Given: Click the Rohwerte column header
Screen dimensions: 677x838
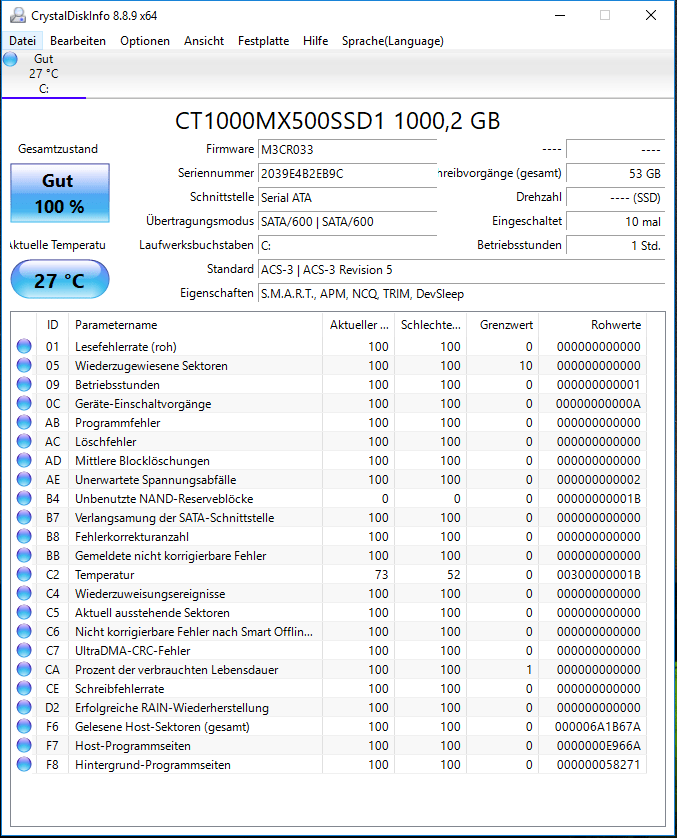Looking at the screenshot, I should point(592,325).
